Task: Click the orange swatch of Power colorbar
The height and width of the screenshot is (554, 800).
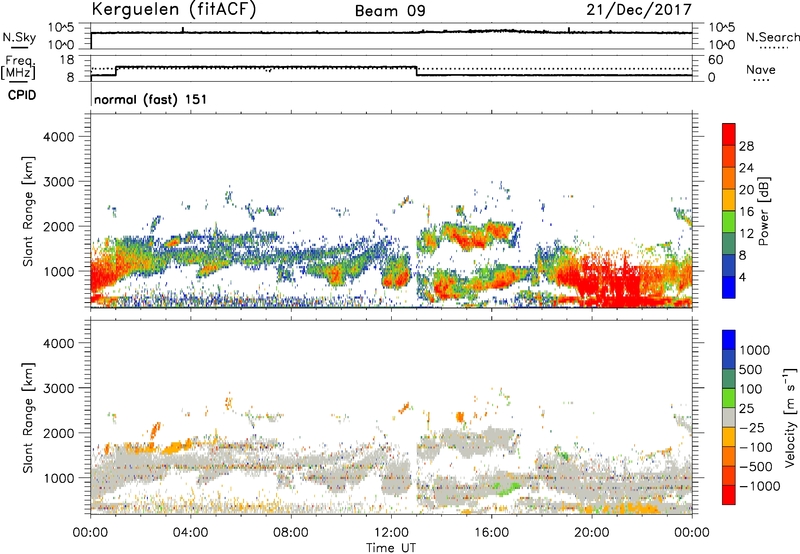Action: coord(729,178)
